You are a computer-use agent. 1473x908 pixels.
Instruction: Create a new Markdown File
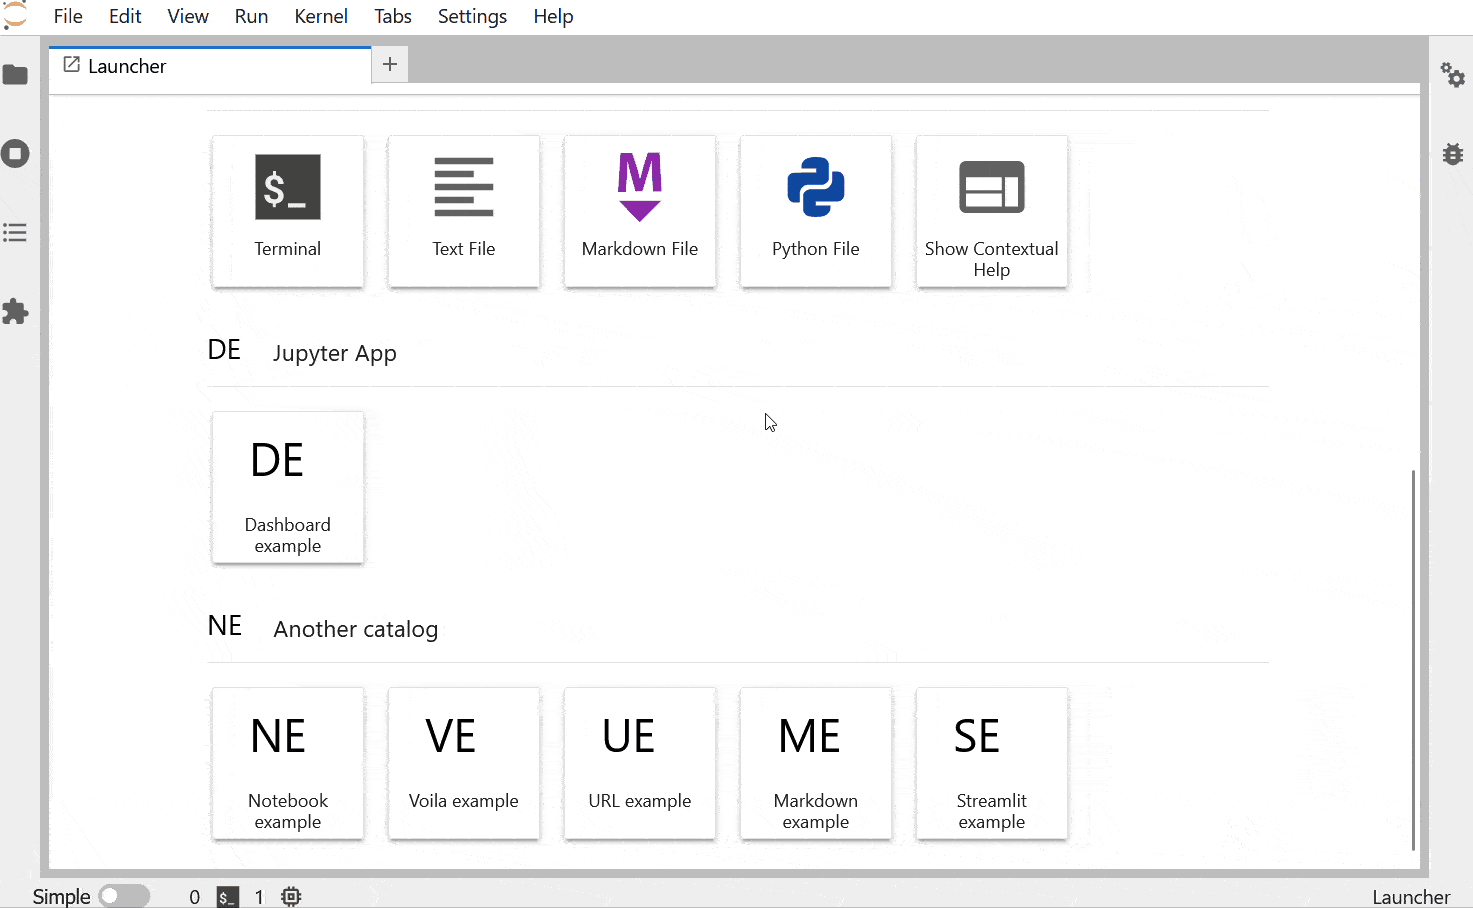click(x=640, y=212)
